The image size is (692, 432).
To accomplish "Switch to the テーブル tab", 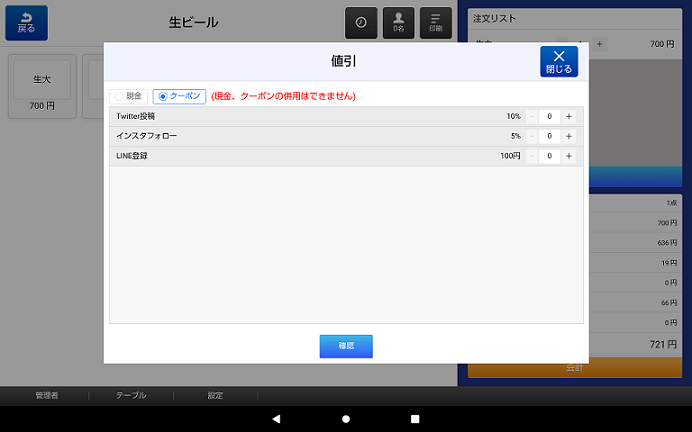I will click(x=131, y=395).
